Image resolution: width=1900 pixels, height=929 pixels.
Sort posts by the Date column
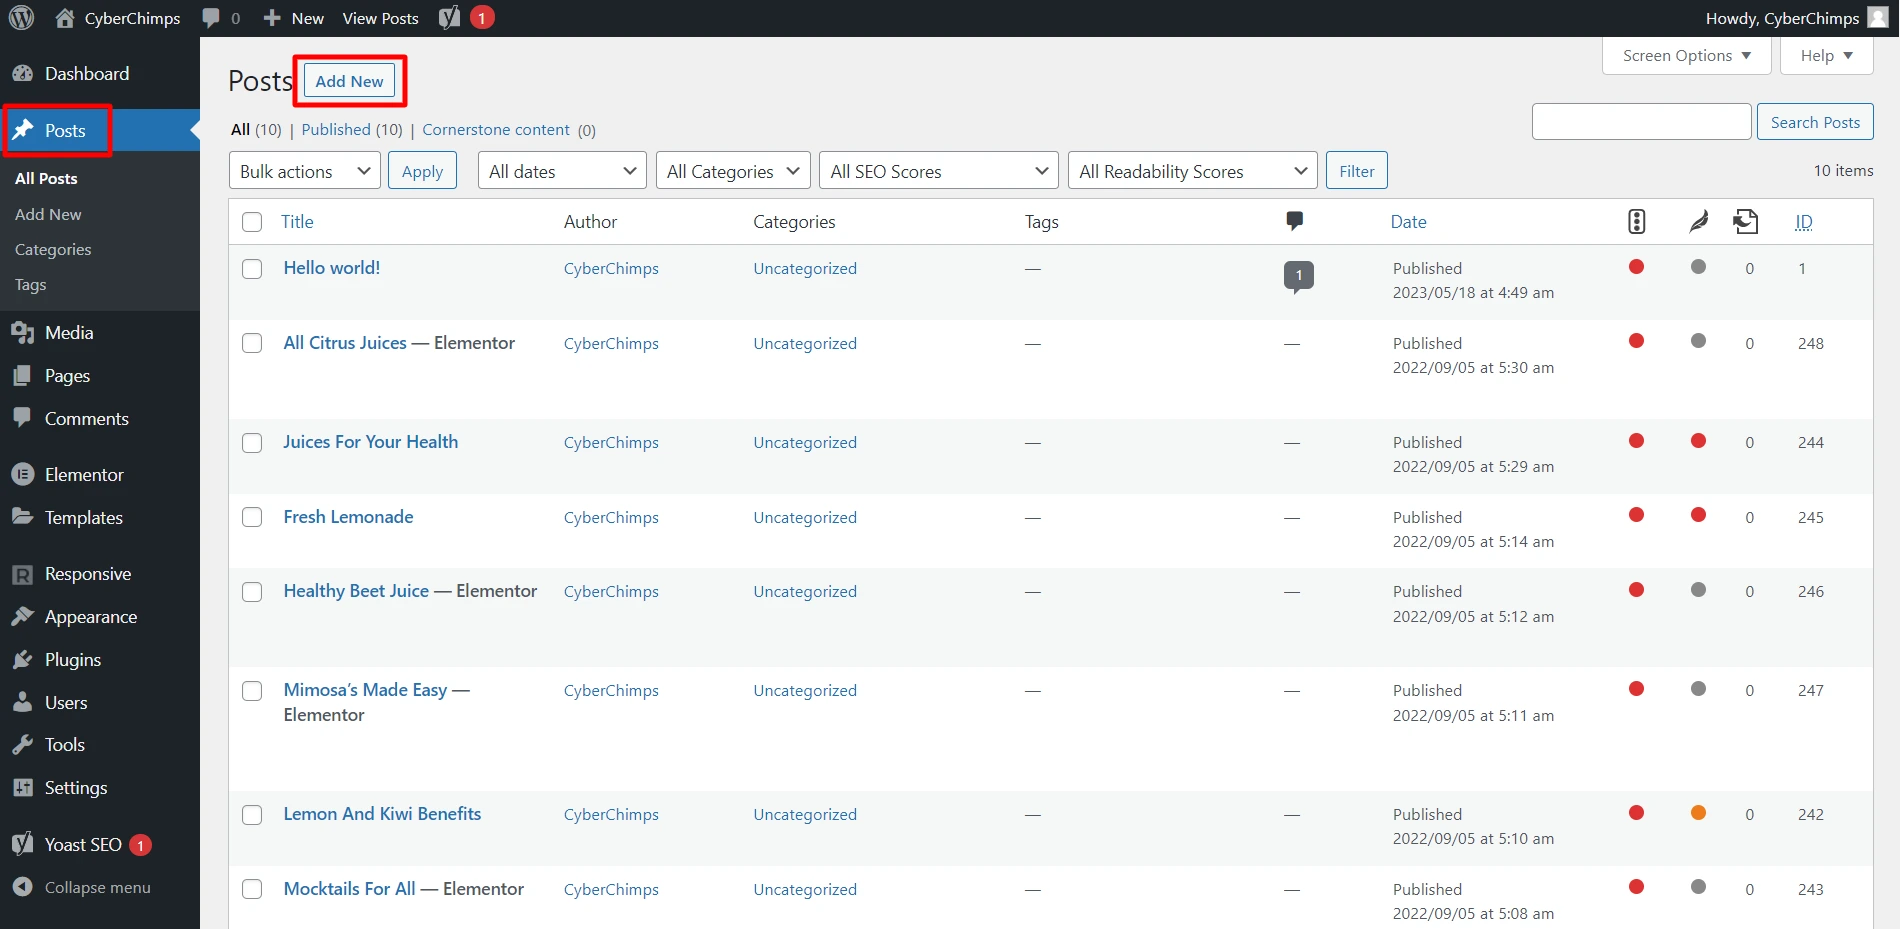(1408, 222)
